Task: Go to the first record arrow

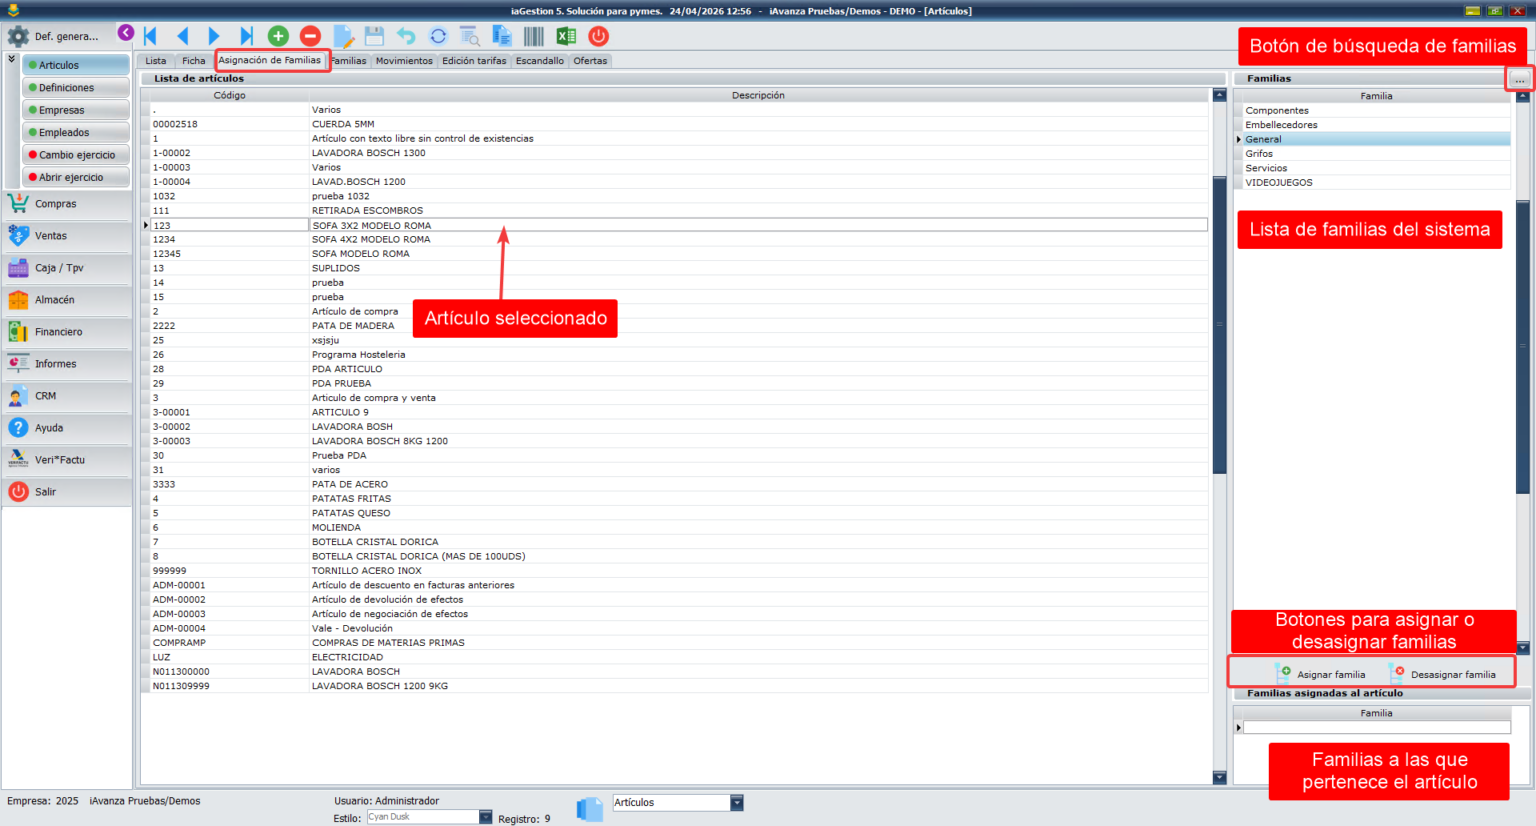Action: (150, 36)
